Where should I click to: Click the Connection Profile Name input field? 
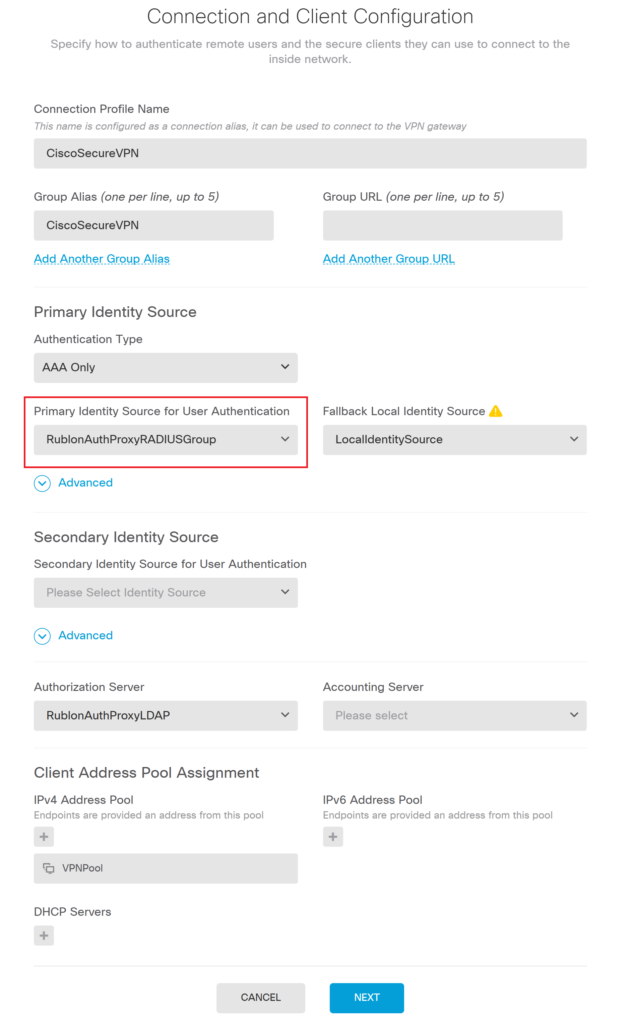[x=310, y=152]
